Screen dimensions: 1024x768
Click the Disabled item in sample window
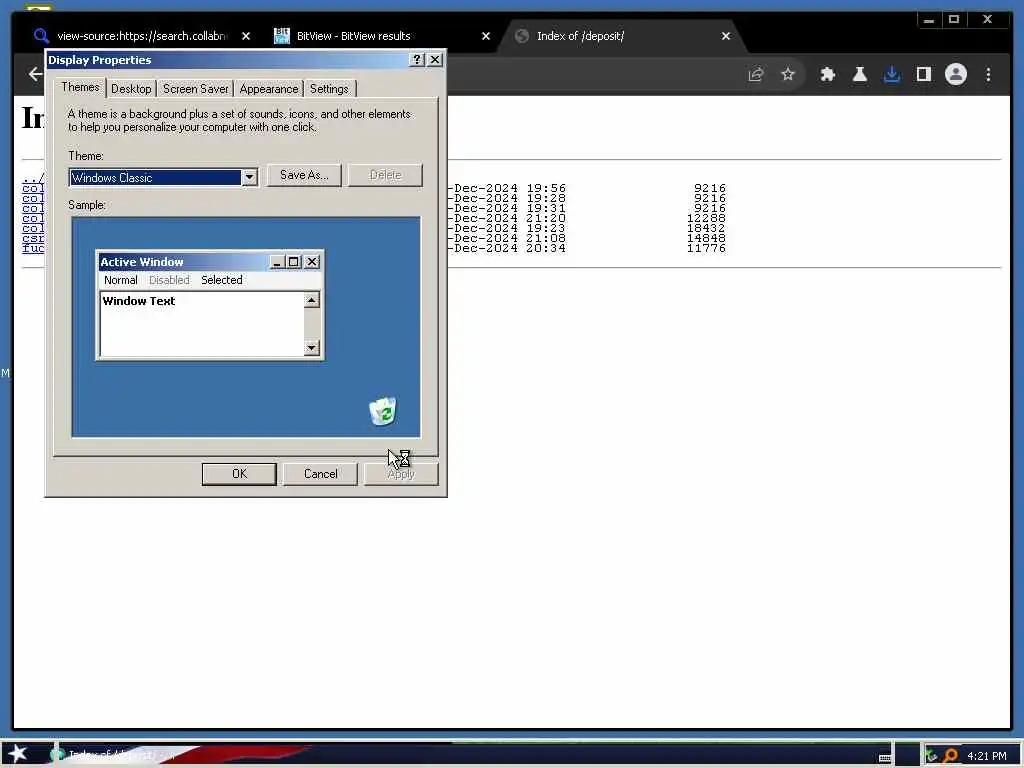[169, 280]
